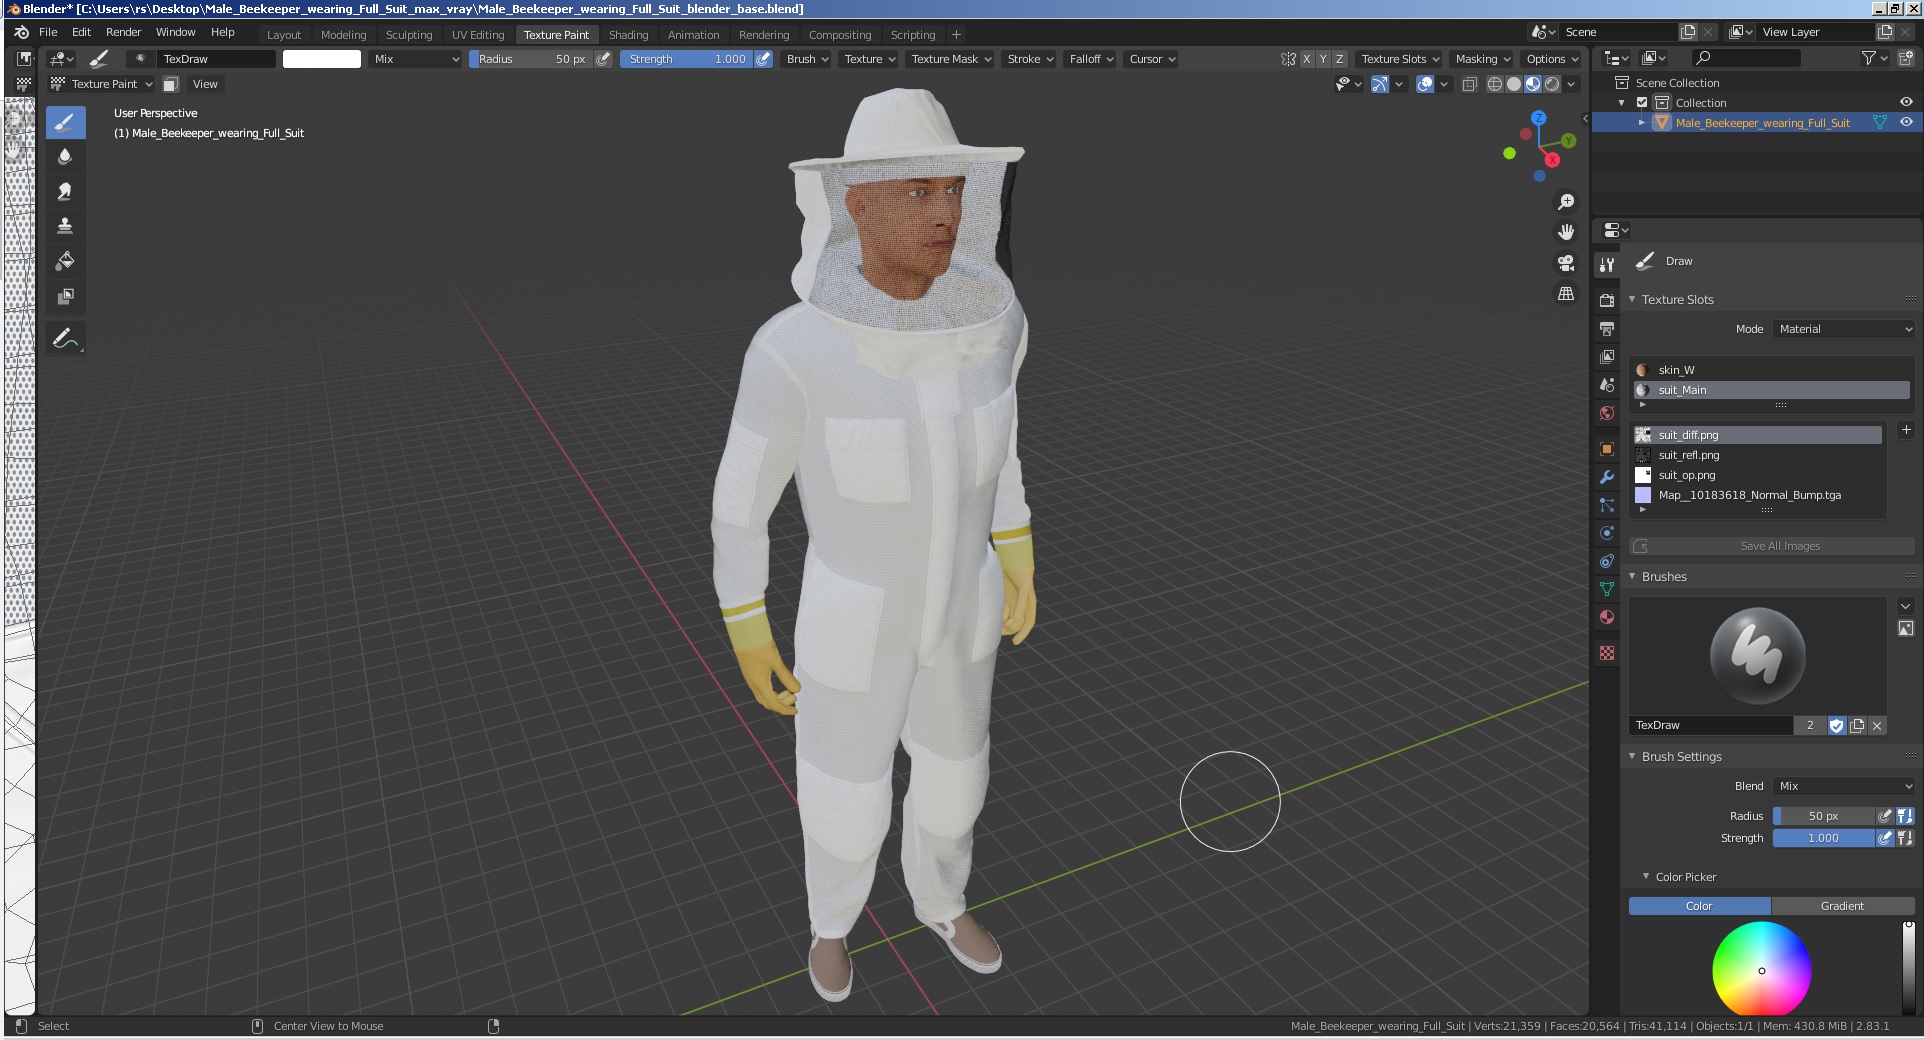Open the Texture properties tab
Image resolution: width=1924 pixels, height=1040 pixels.
click(1607, 653)
